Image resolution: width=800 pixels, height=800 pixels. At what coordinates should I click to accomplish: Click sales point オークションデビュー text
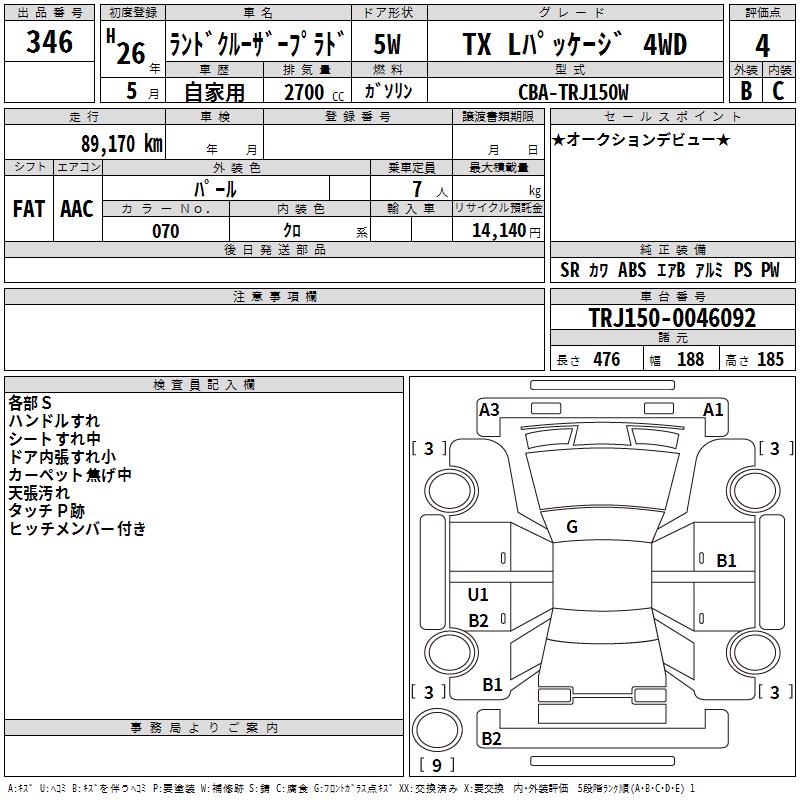point(641,139)
